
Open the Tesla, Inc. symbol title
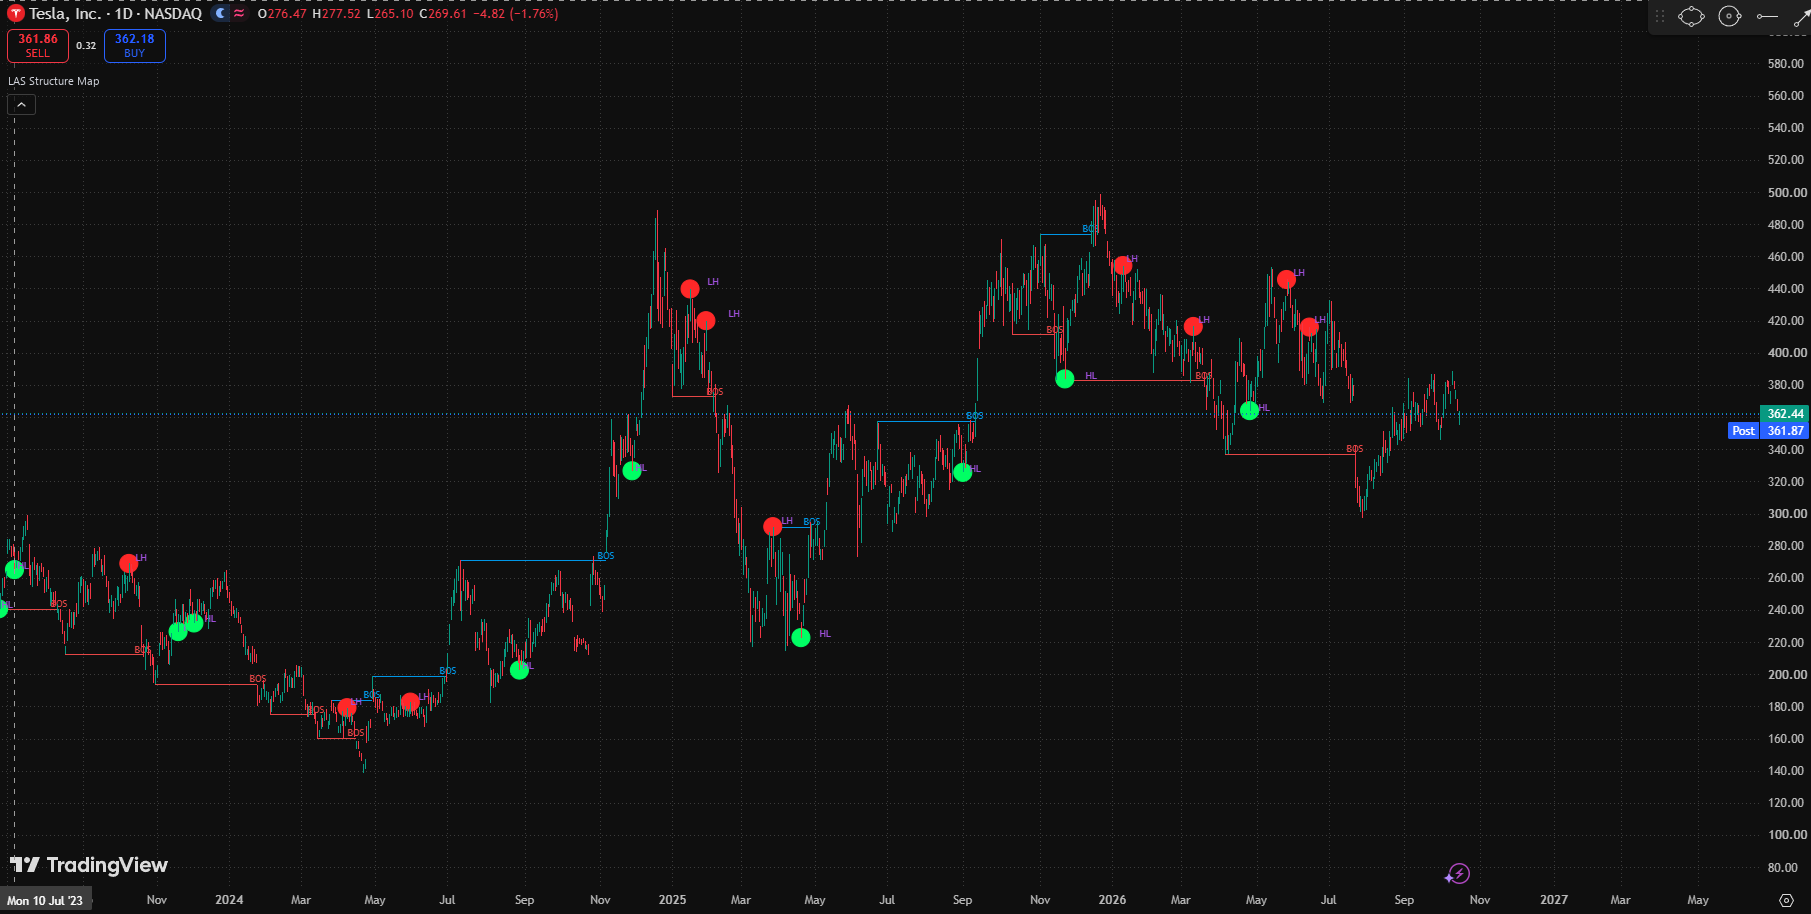click(x=65, y=14)
